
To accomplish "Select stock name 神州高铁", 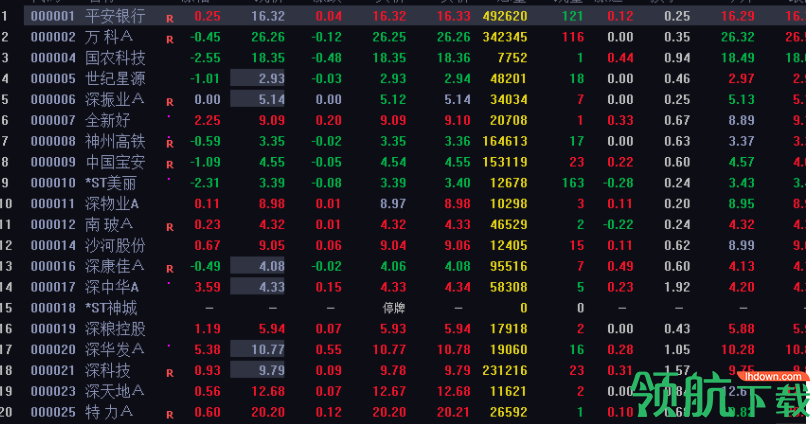I will point(115,141).
